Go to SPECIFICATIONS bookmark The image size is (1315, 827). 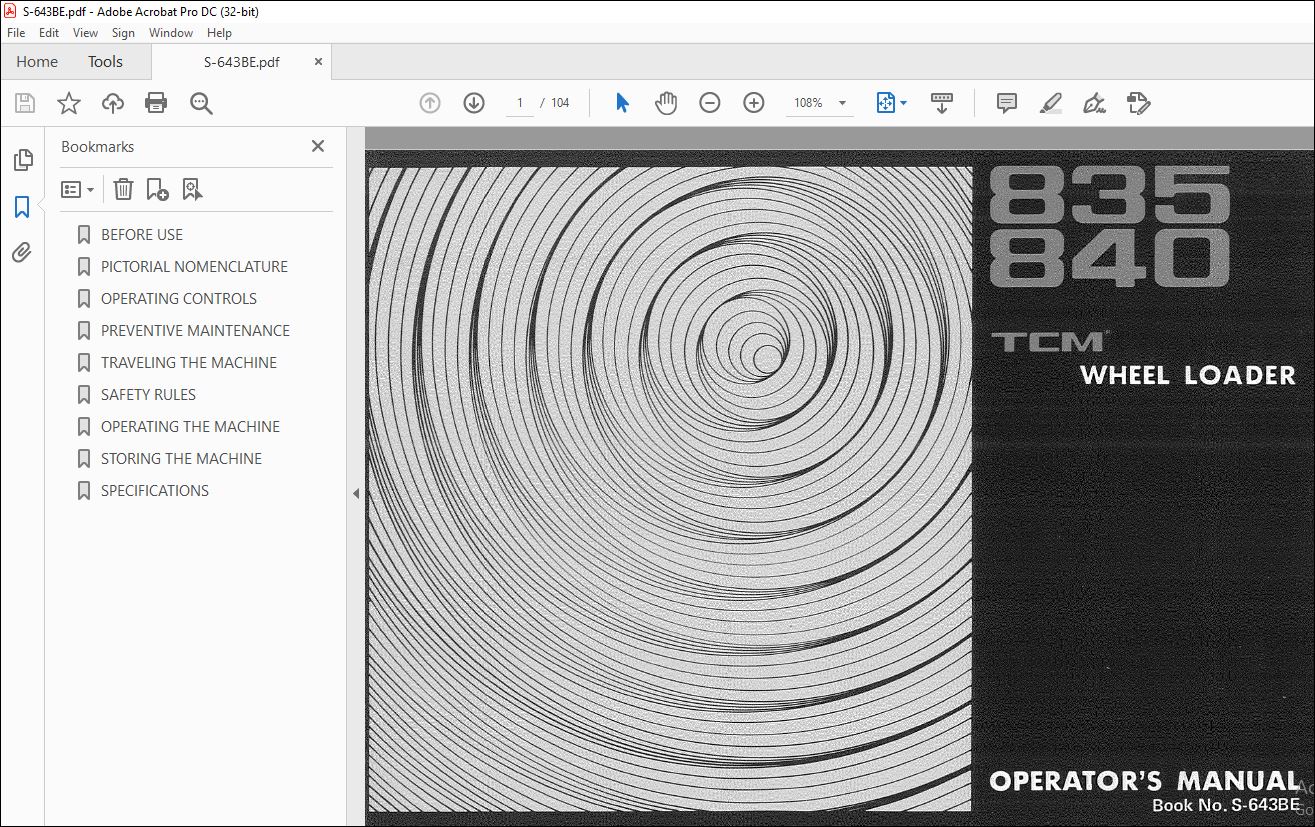[x=155, y=491]
